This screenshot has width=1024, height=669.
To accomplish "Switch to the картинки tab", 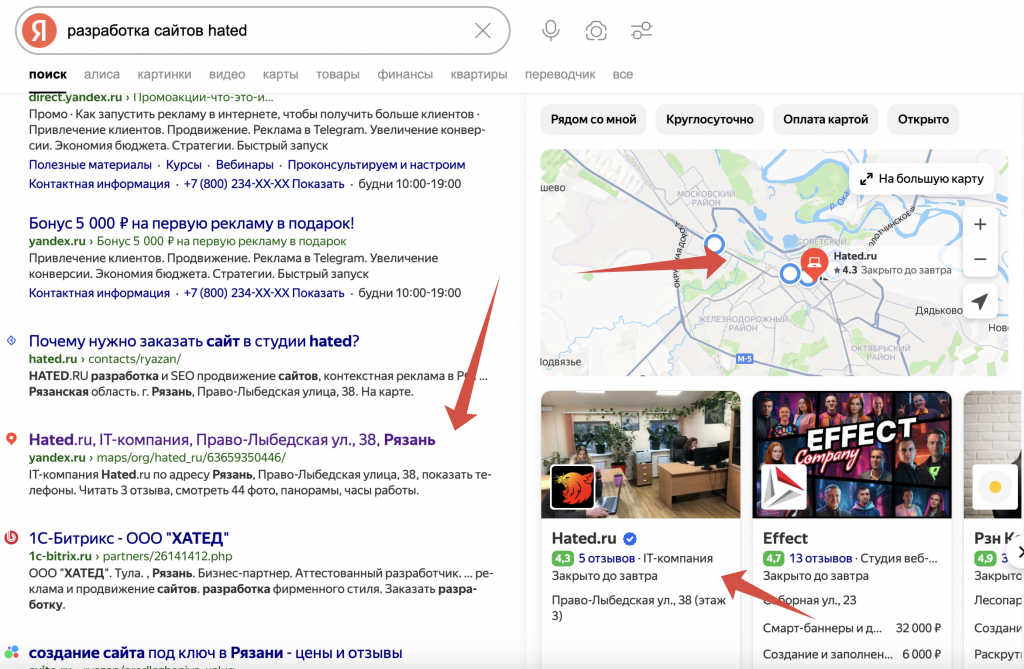I will point(164,74).
